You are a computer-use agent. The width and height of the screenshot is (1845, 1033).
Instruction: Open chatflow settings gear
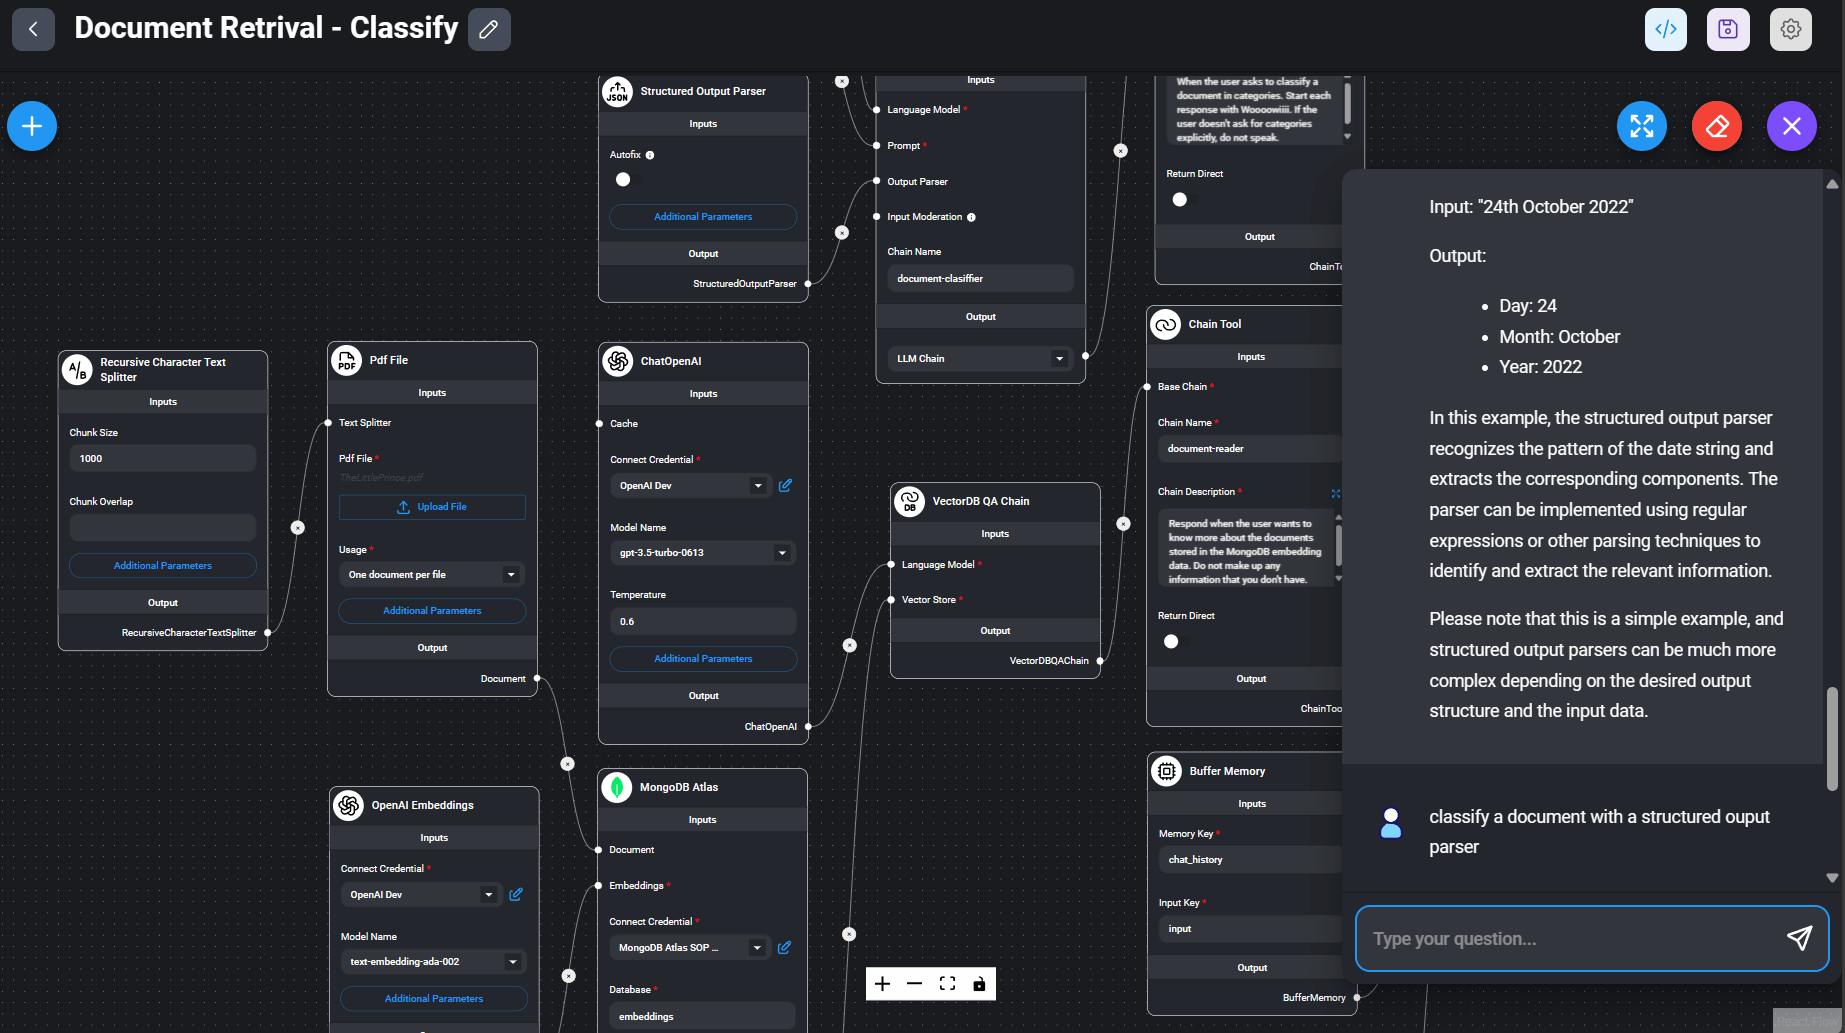pos(1790,29)
